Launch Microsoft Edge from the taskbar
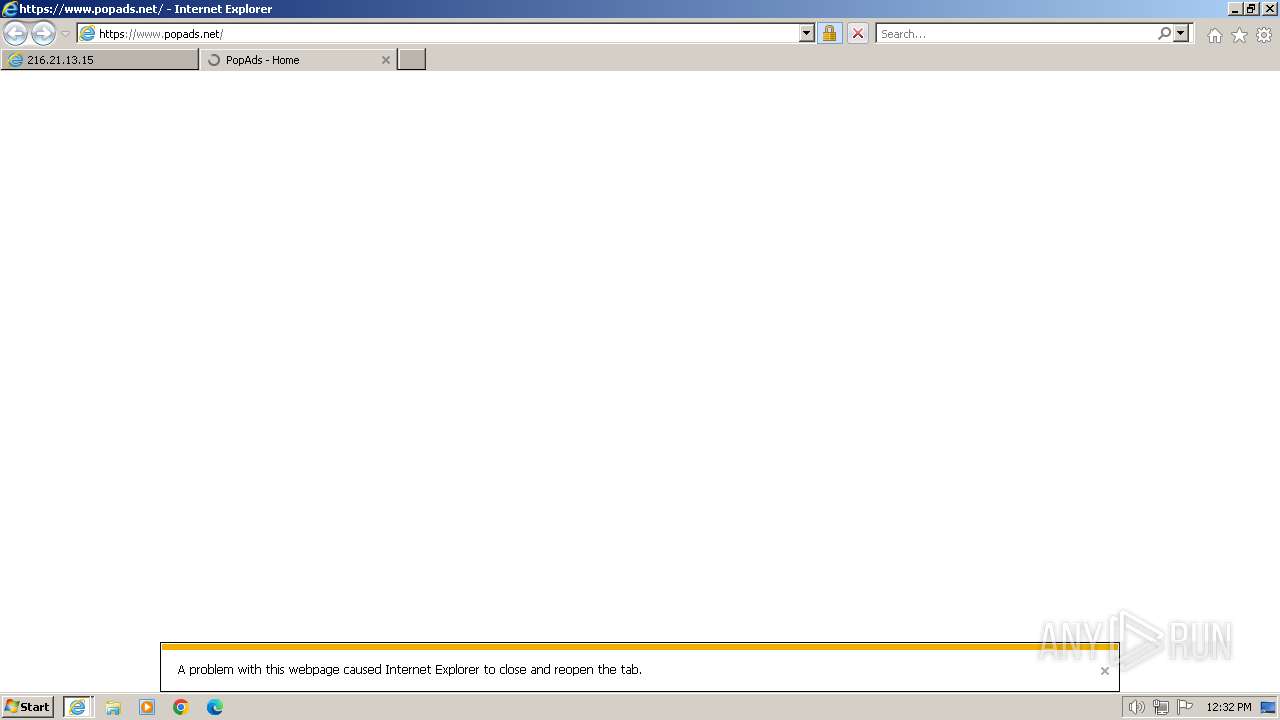Screen dimensions: 1280x720 coord(215,707)
